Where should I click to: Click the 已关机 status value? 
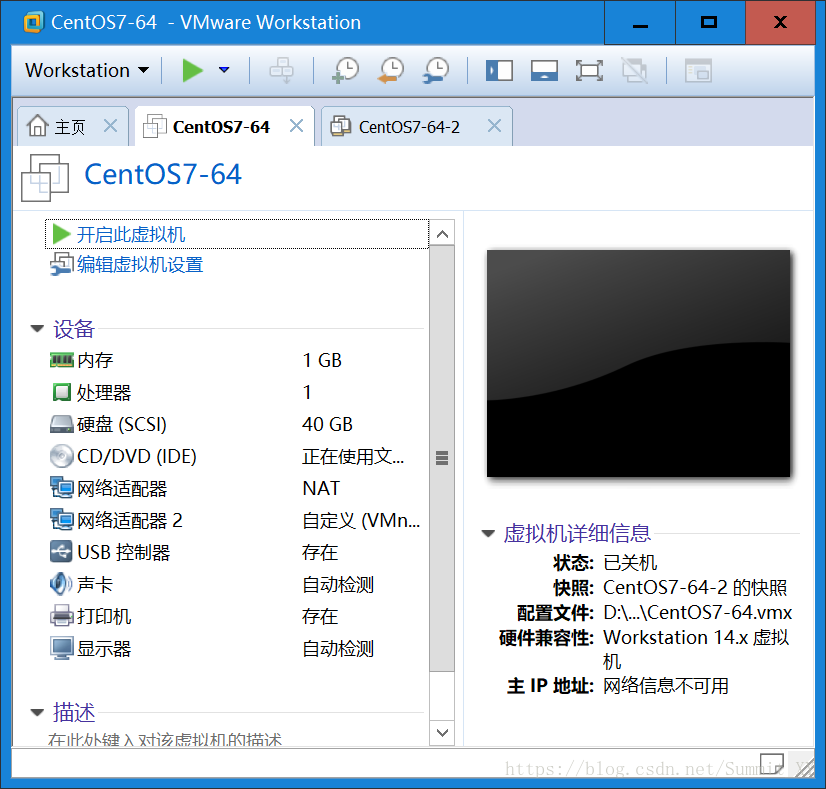tap(630, 563)
